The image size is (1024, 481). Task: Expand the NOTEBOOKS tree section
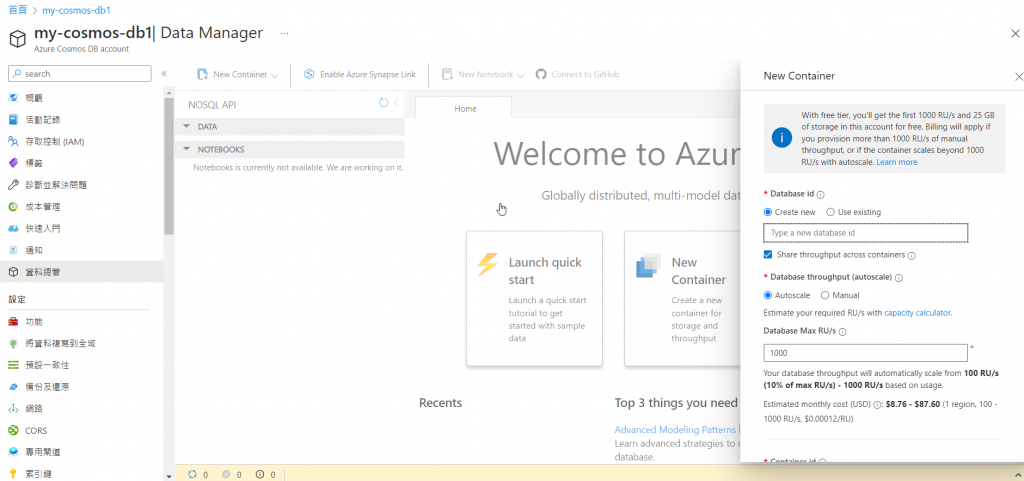click(187, 149)
